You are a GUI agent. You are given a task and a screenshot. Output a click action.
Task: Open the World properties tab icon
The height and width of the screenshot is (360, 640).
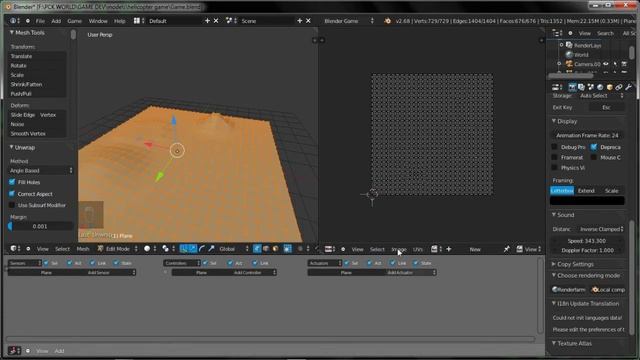pyautogui.click(x=600, y=87)
